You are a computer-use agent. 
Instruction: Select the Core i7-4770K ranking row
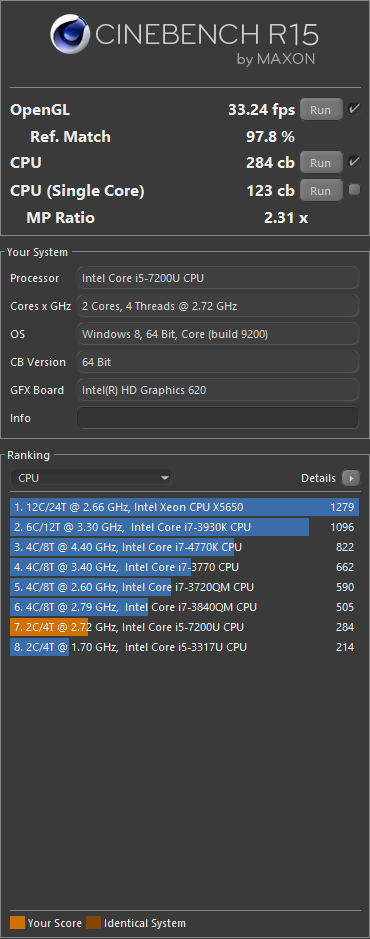184,547
